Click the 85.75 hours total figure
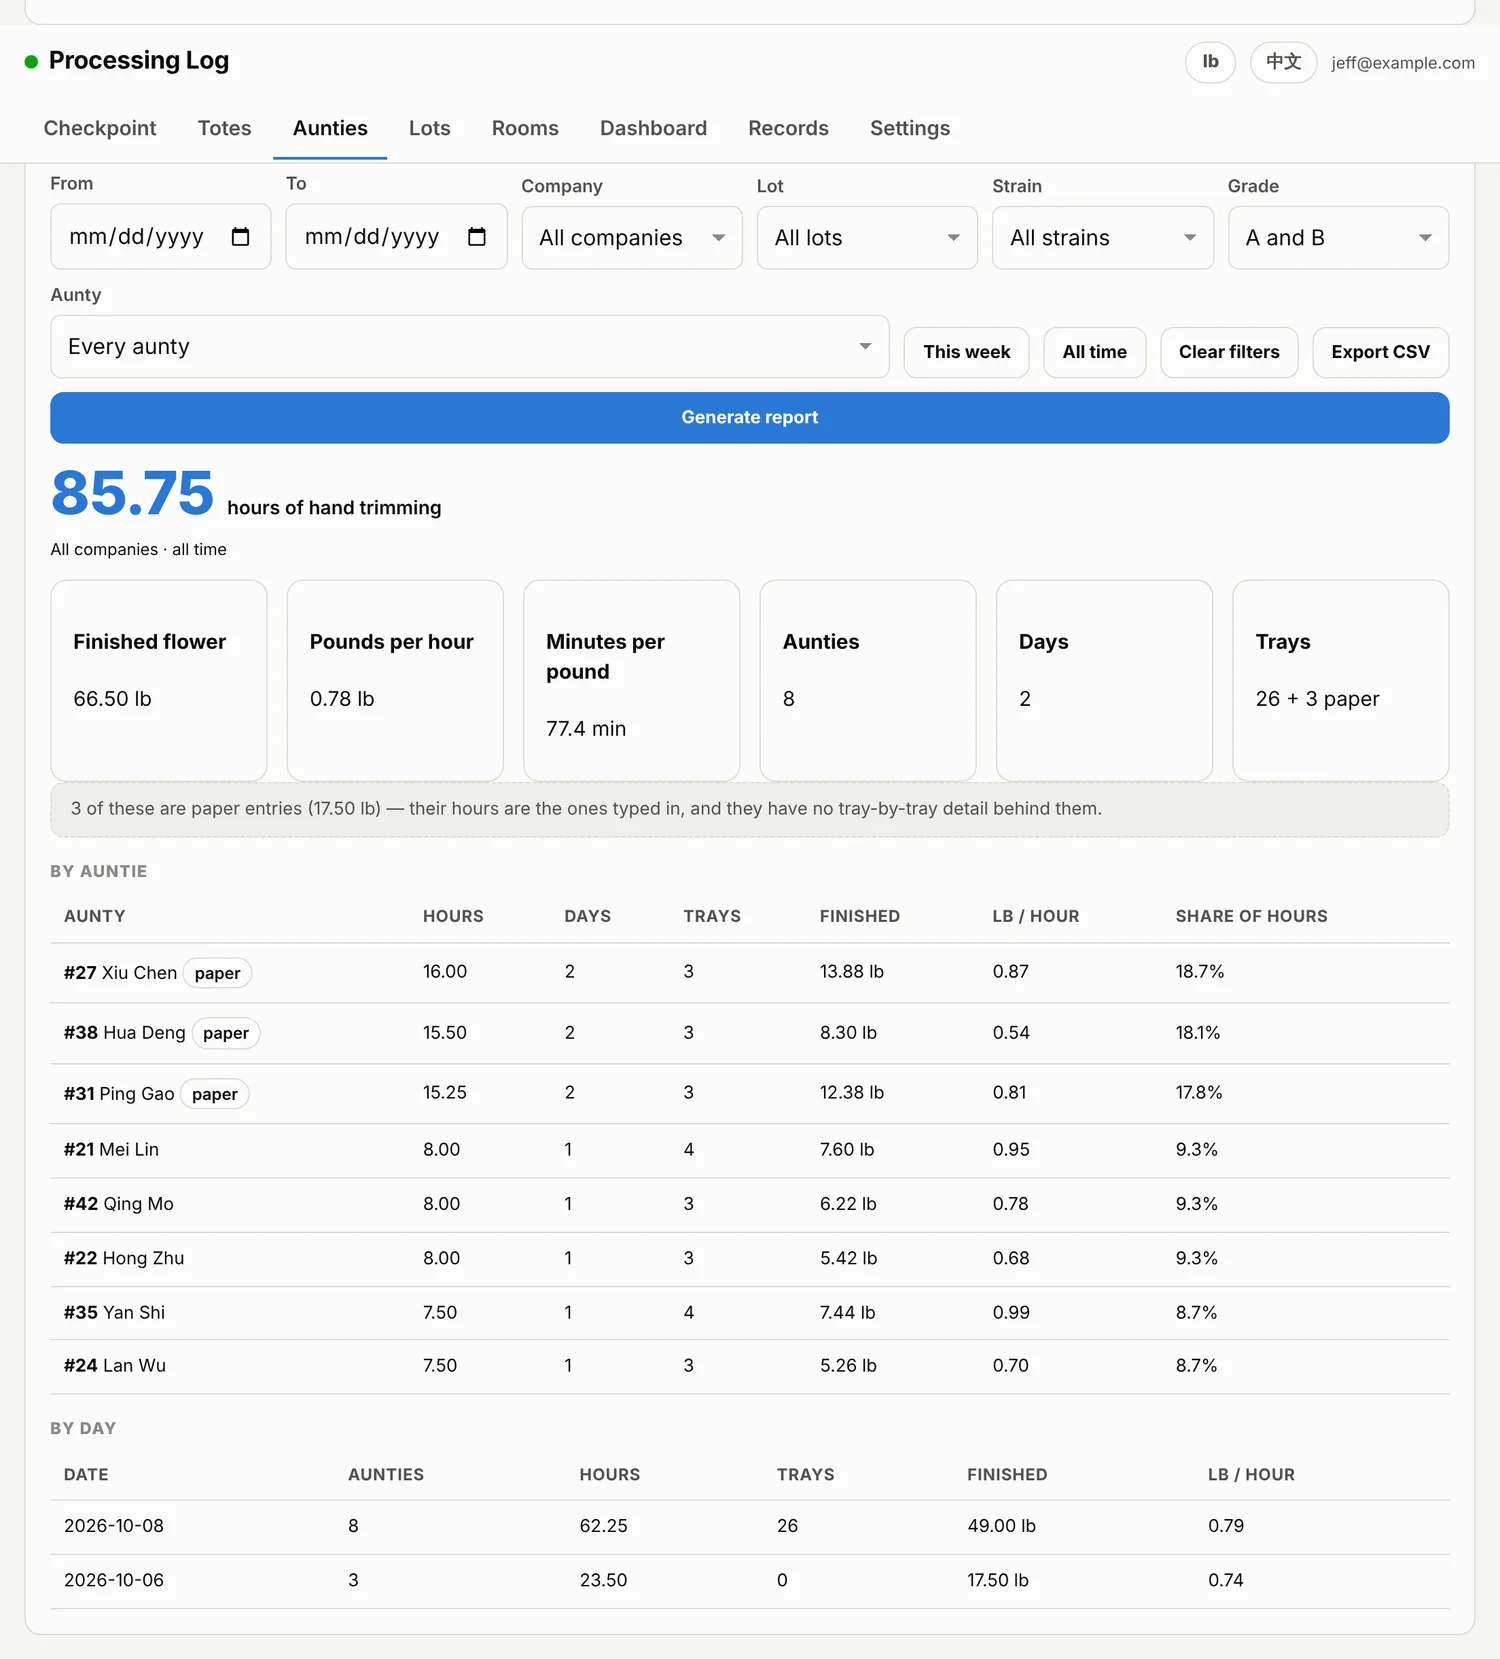This screenshot has height=1659, width=1500. coord(132,493)
